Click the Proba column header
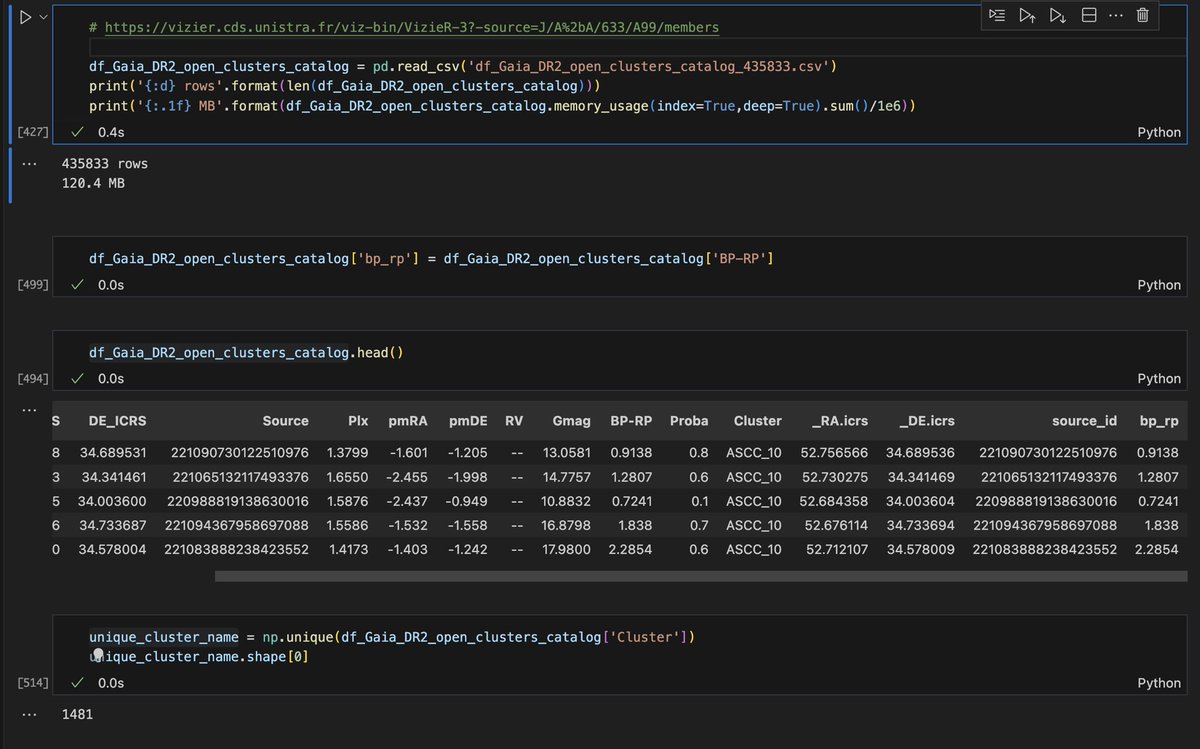Viewport: 1200px width, 749px height. coord(690,421)
